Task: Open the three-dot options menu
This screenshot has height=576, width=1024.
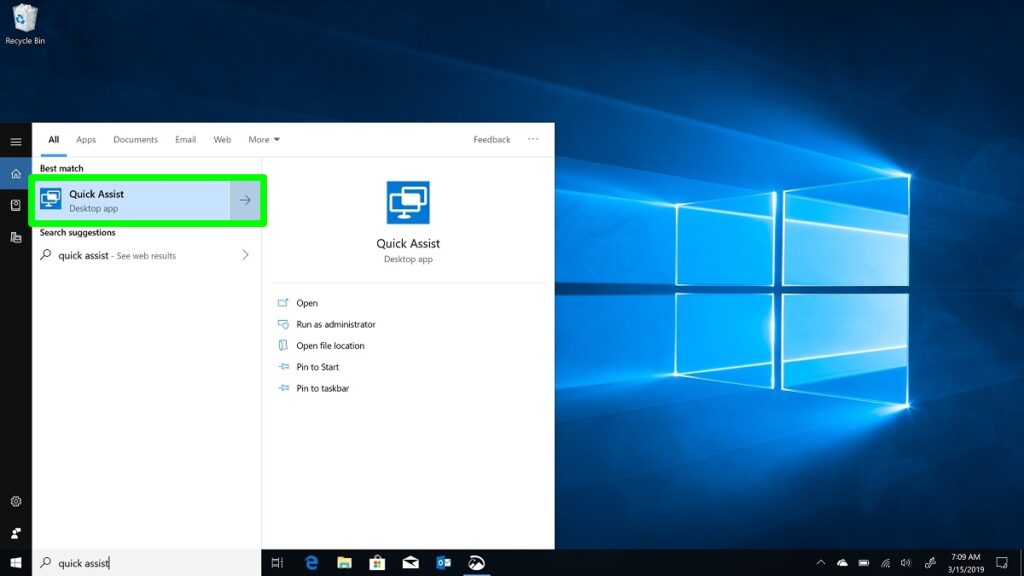Action: [x=533, y=139]
